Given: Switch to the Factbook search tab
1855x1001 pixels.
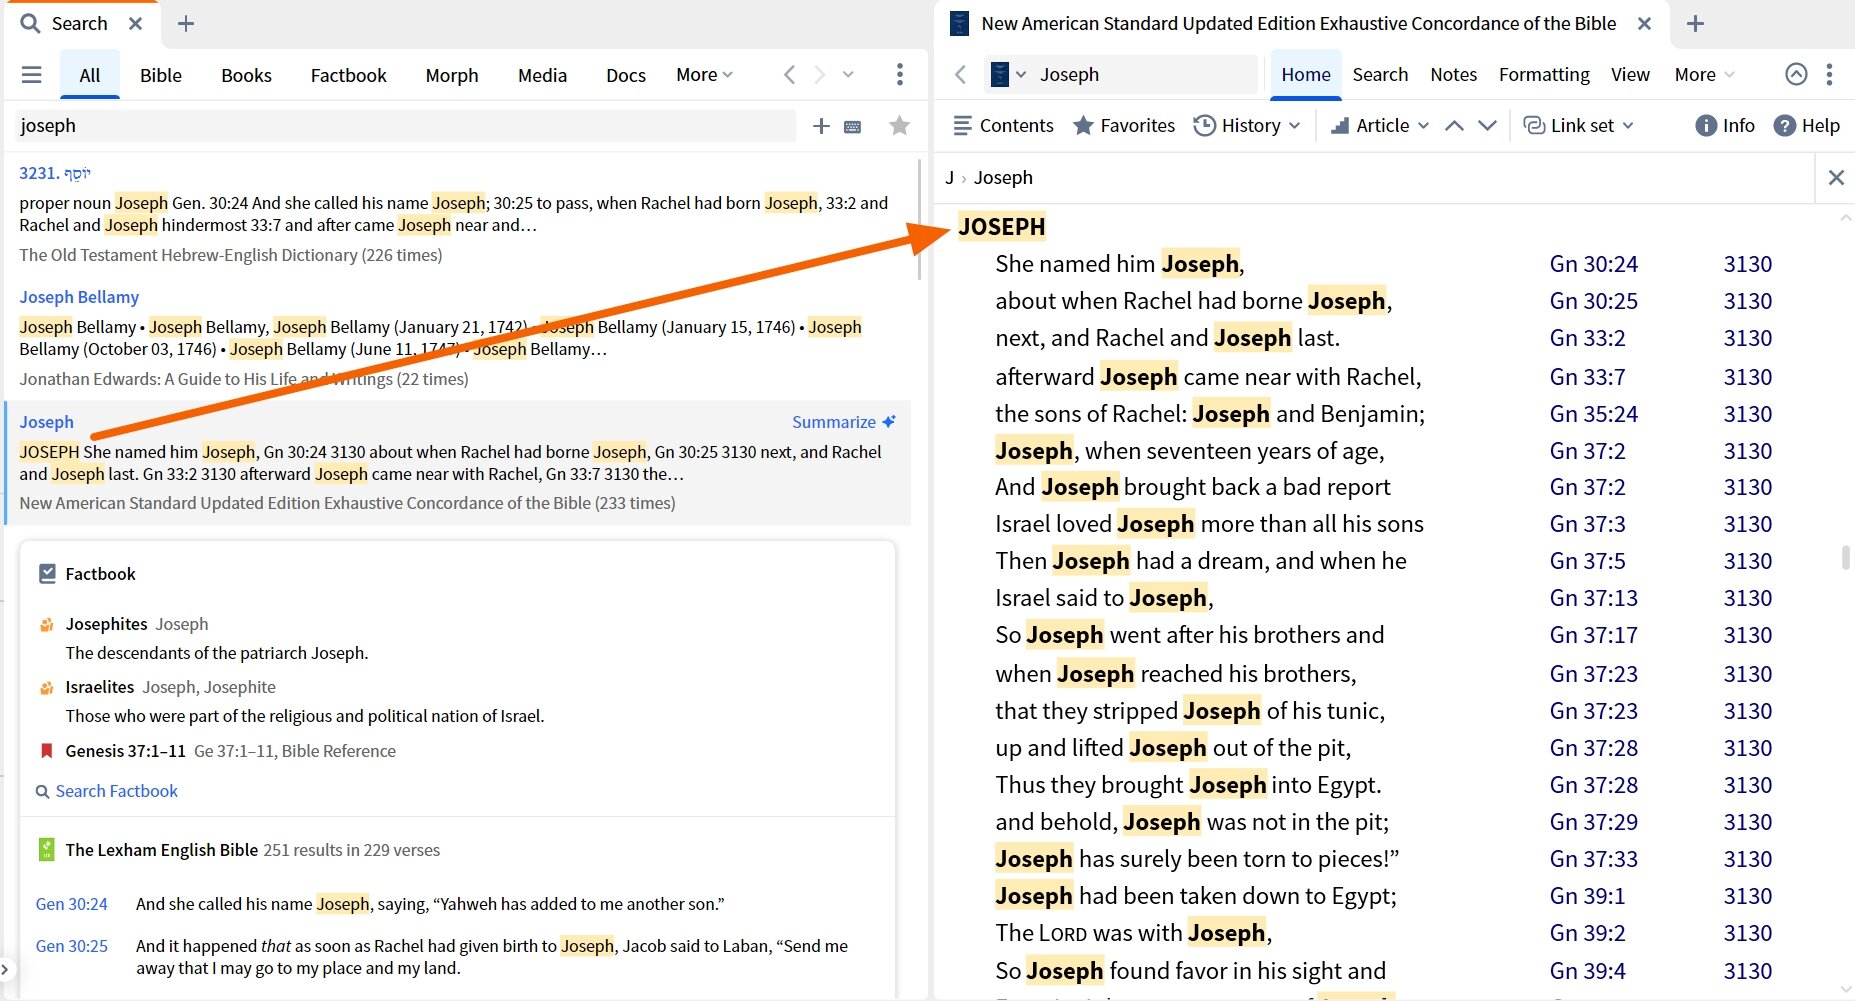Looking at the screenshot, I should click(x=348, y=75).
